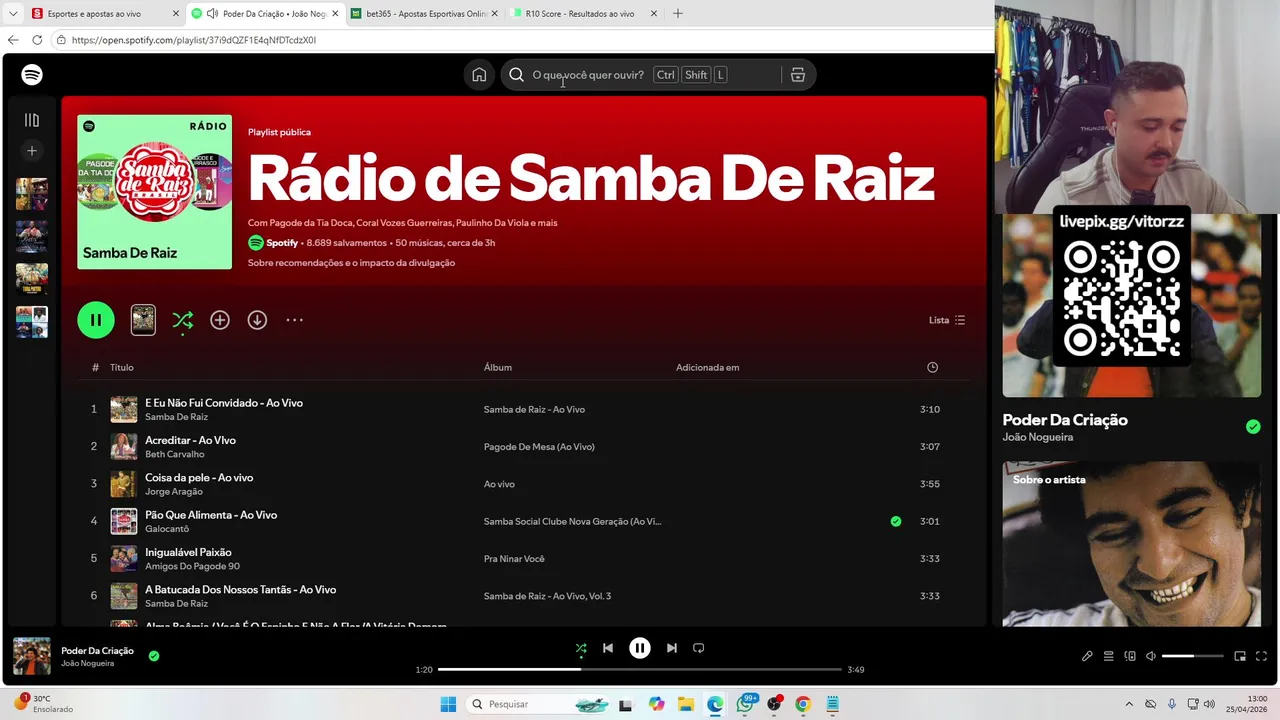The image size is (1280, 720).
Task: Open the Browse icon beside search
Action: (x=798, y=75)
